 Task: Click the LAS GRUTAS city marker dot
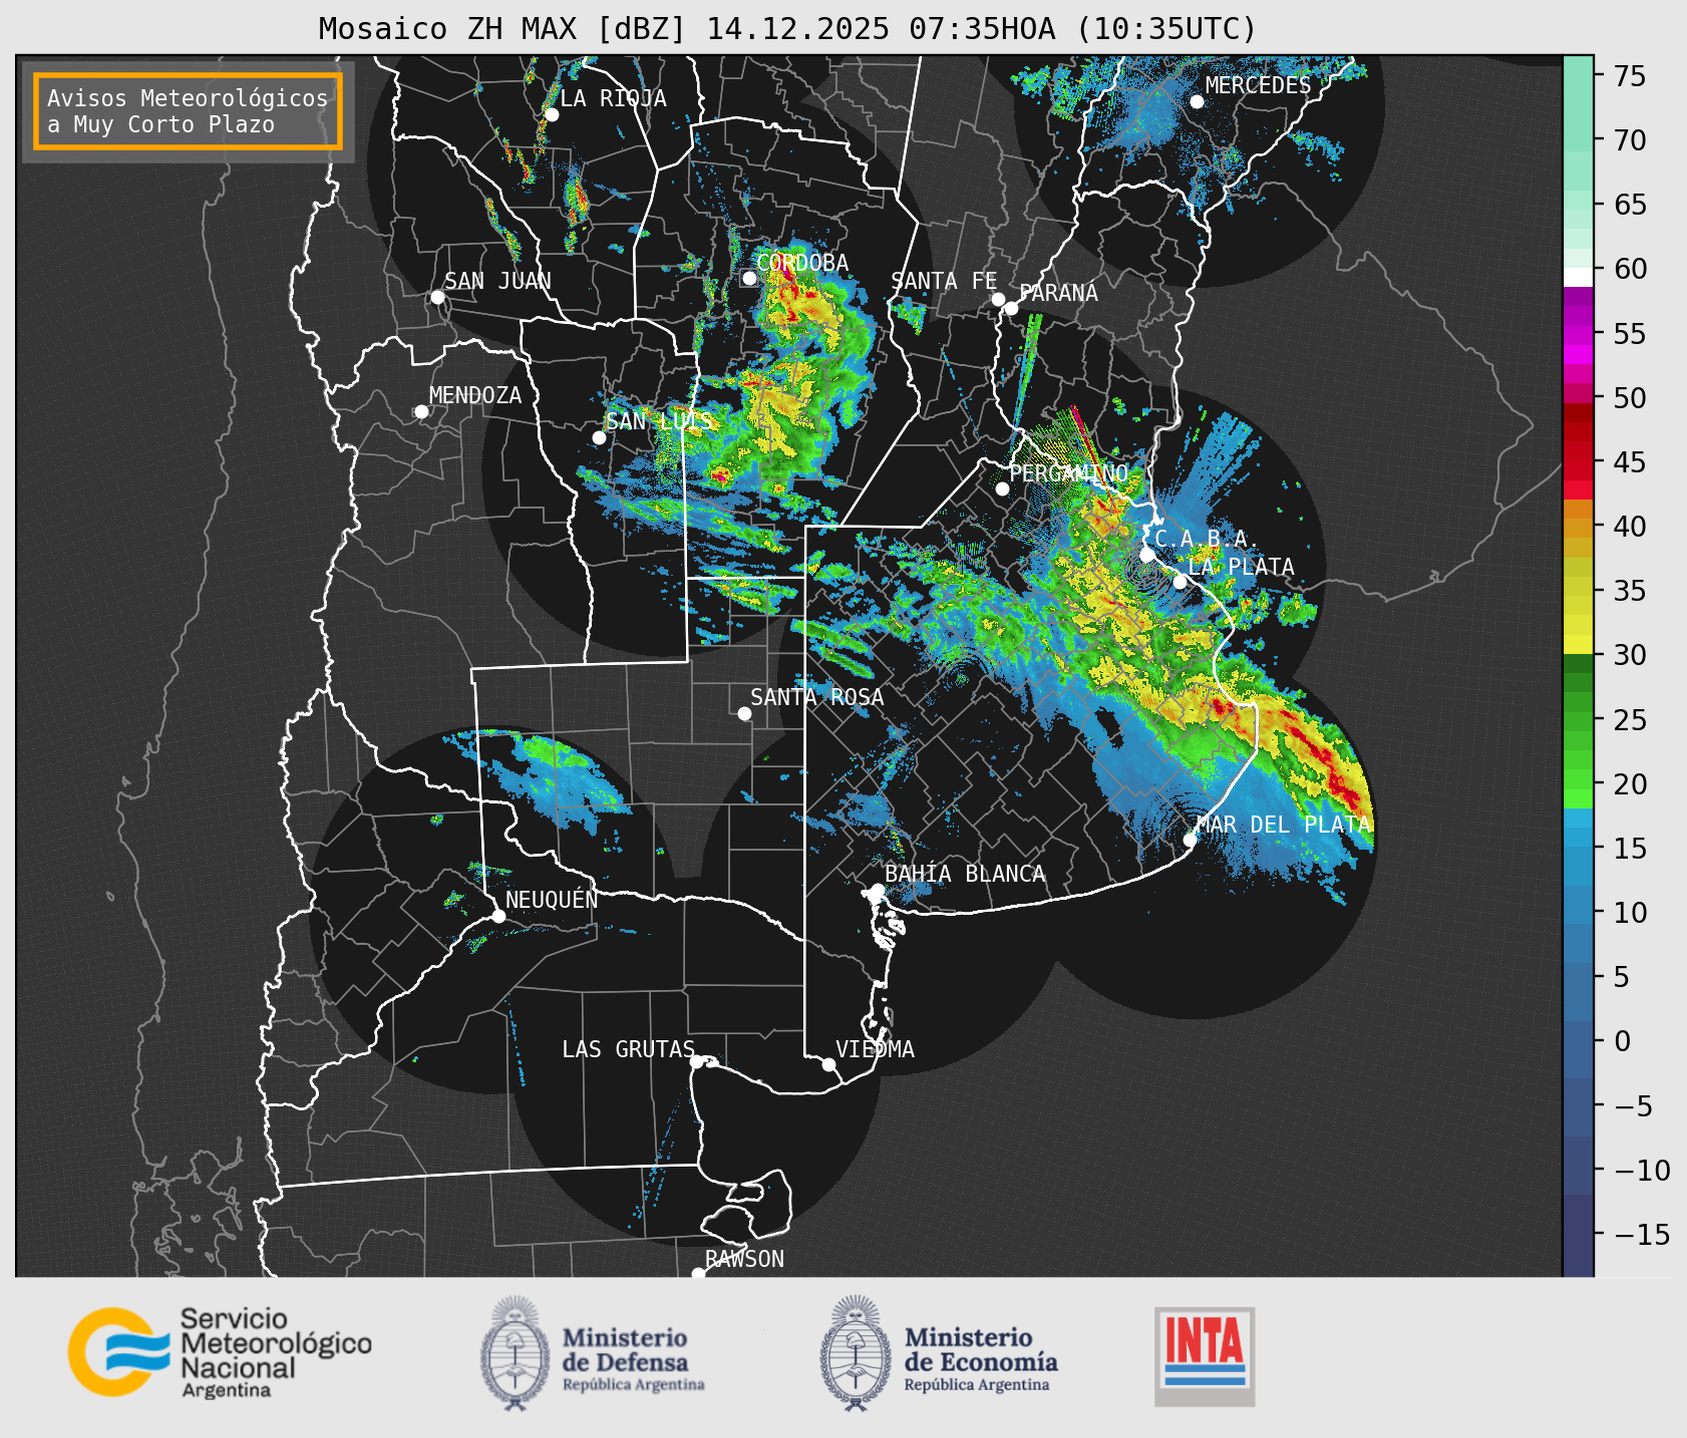pos(697,1062)
